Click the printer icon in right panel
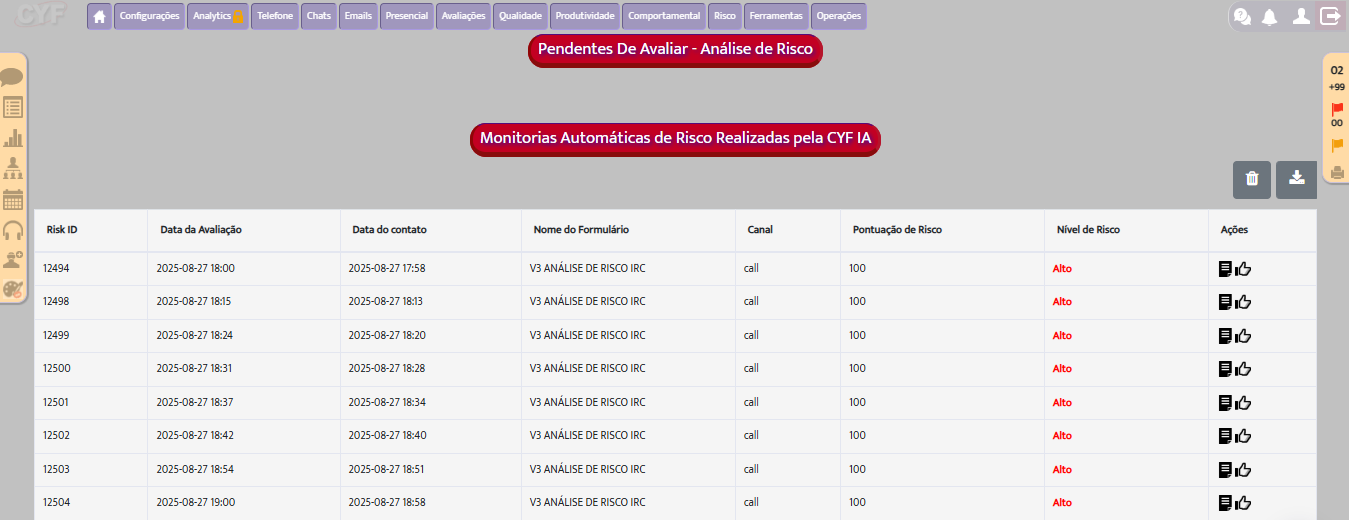This screenshot has height=520, width=1349. tap(1337, 172)
